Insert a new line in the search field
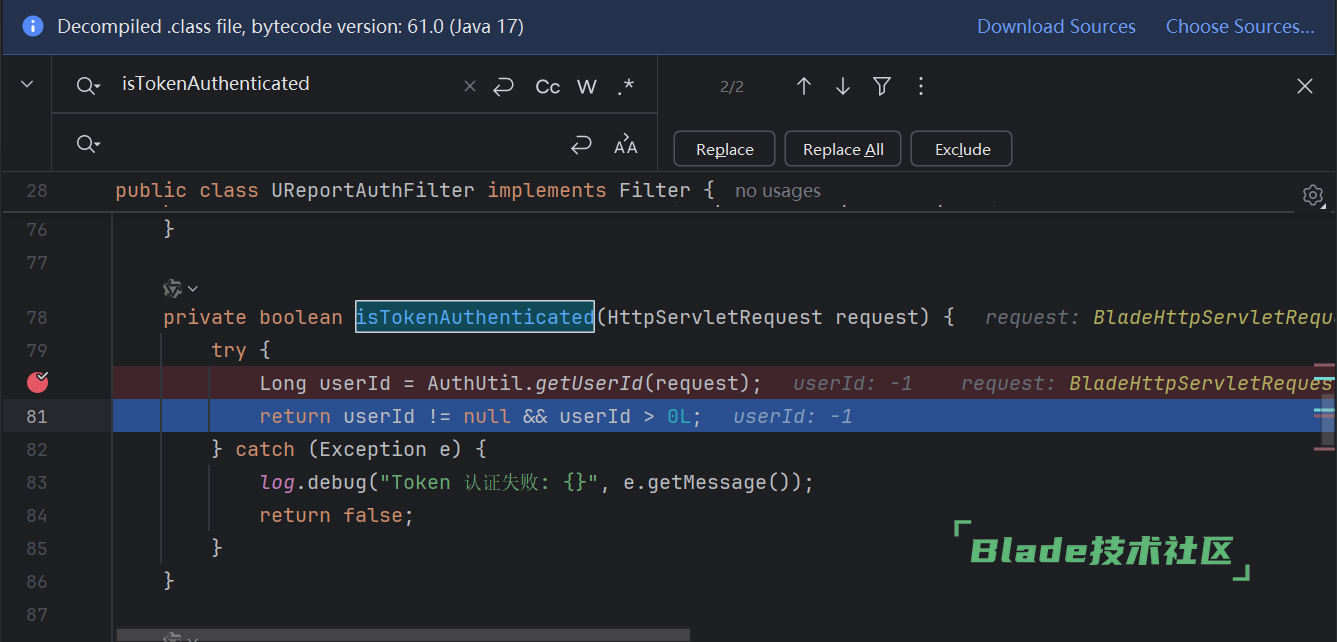The image size is (1337, 642). point(504,87)
